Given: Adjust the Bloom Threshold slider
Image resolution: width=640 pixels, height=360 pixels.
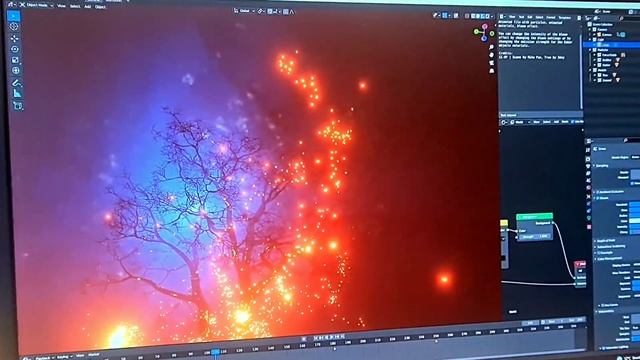Looking at the screenshot, I should click(x=635, y=204).
